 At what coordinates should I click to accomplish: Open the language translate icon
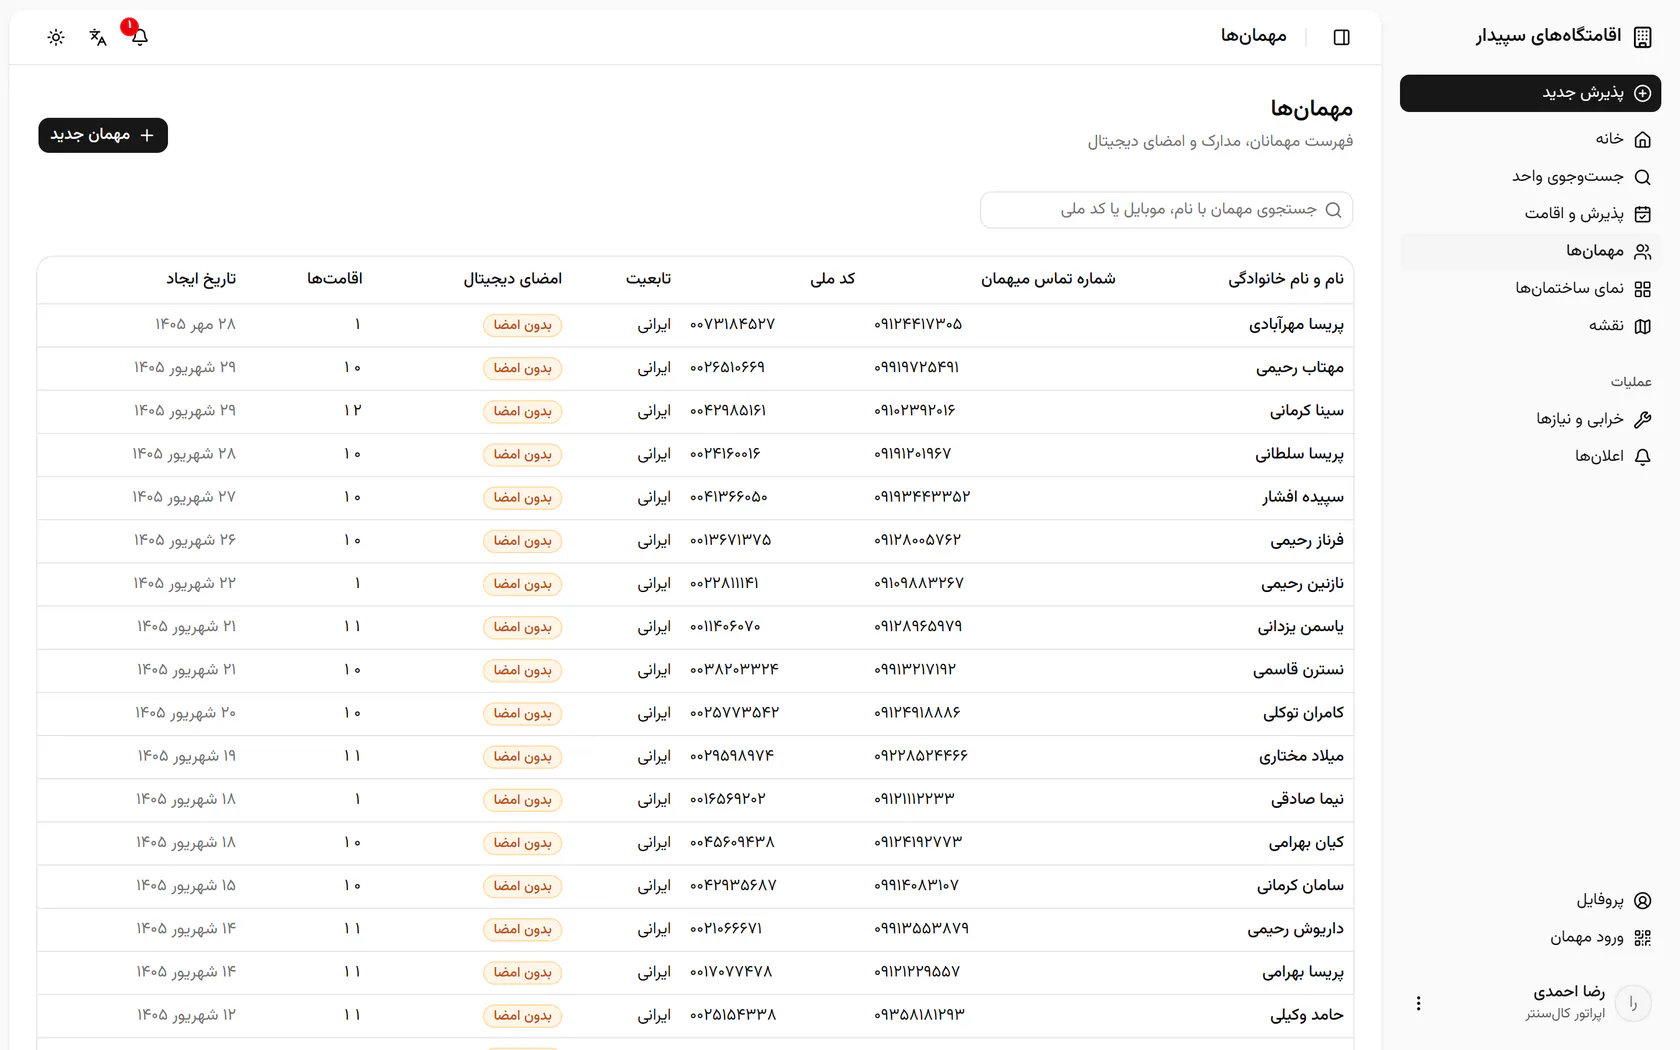[x=98, y=37]
